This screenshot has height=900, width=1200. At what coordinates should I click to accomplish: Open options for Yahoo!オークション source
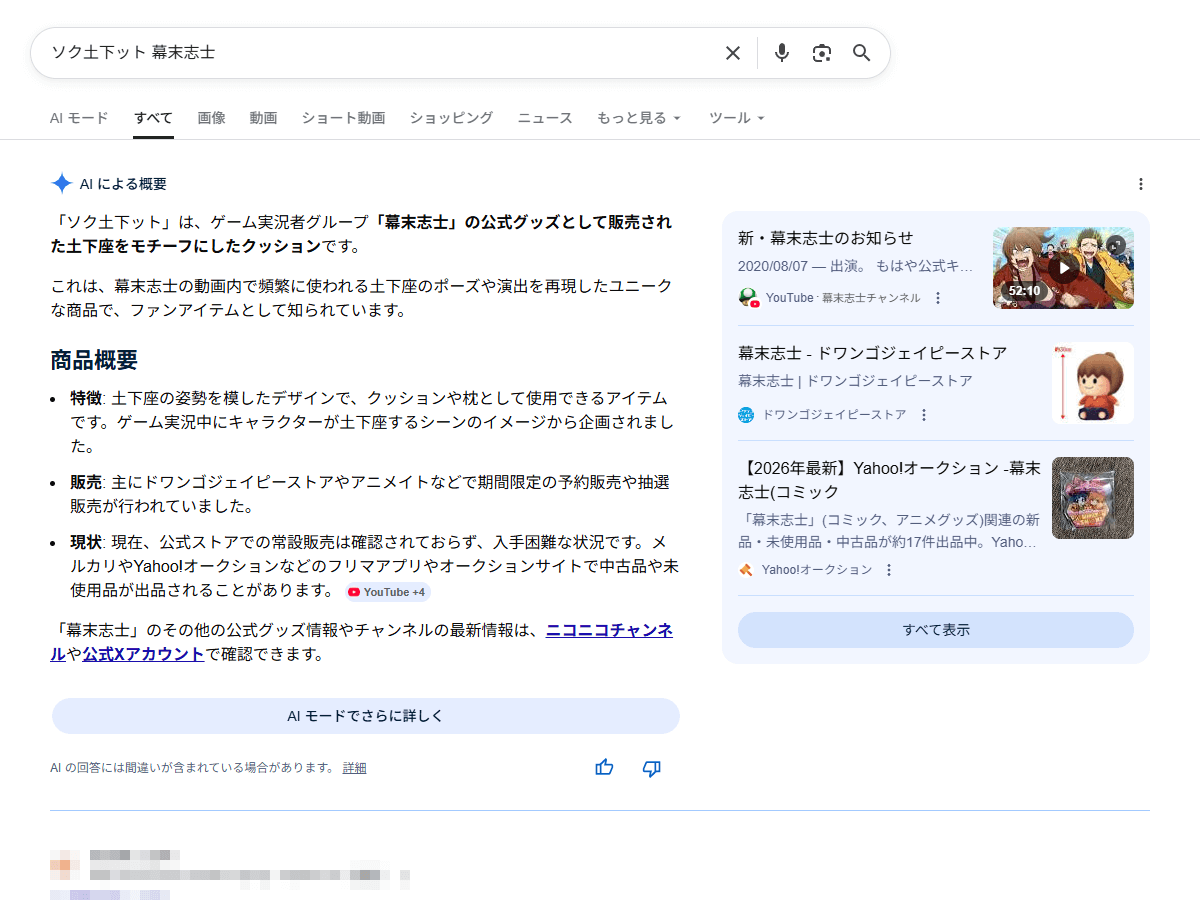point(889,570)
